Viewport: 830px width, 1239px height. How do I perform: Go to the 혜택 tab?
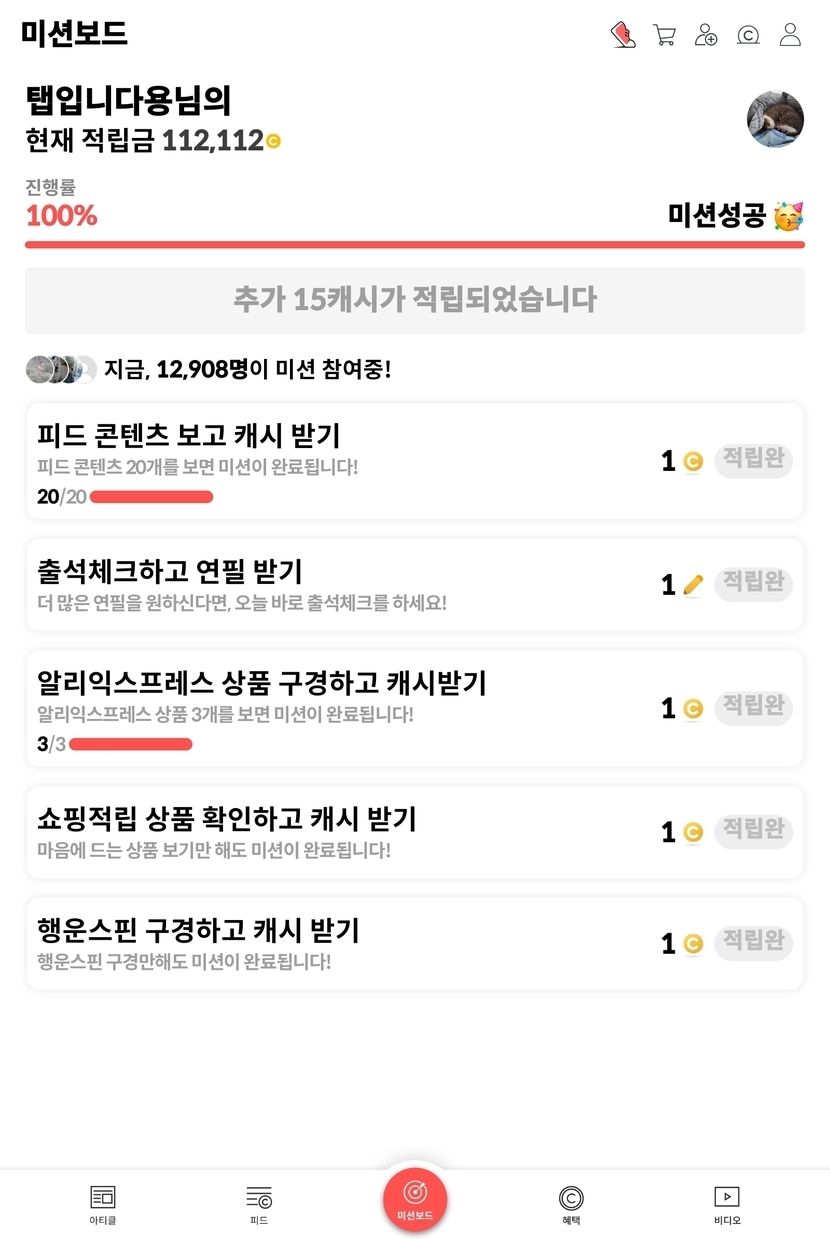(571, 1204)
